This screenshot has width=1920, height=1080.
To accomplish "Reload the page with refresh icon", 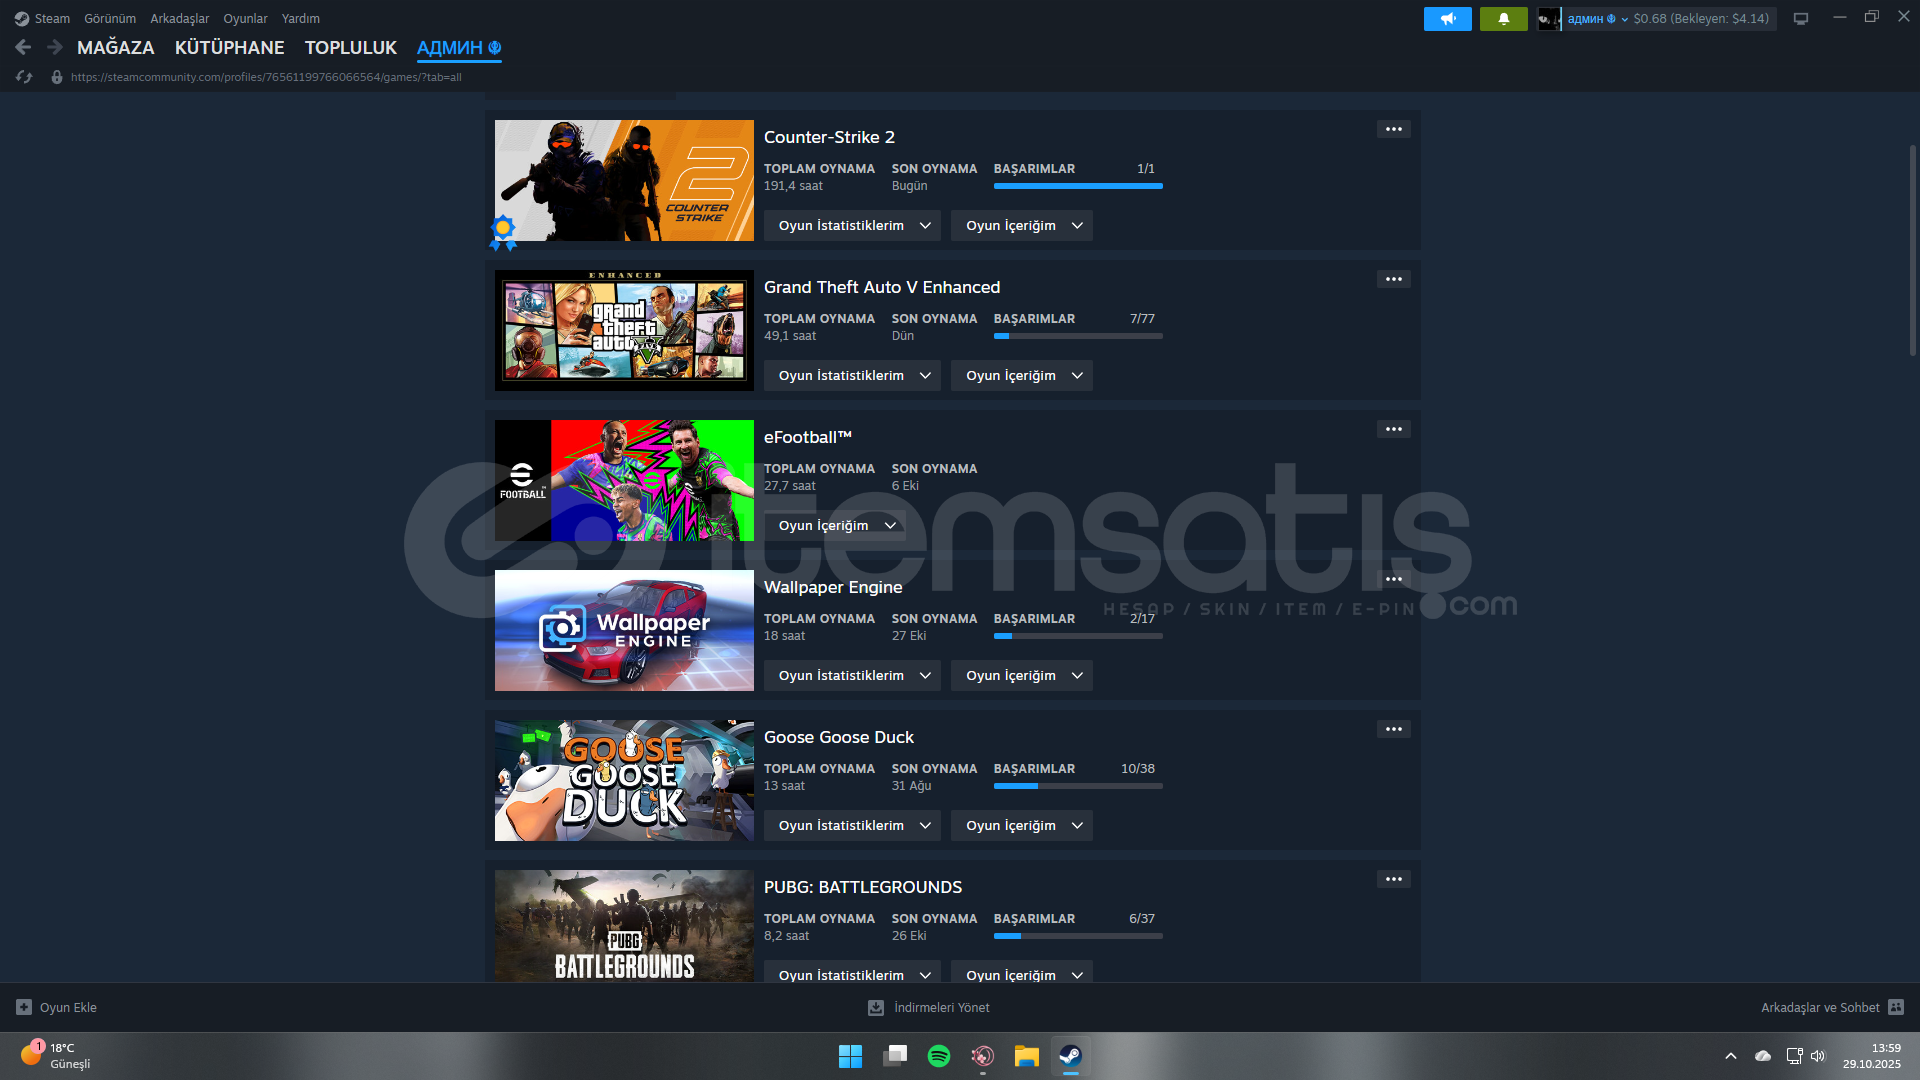I will [24, 77].
